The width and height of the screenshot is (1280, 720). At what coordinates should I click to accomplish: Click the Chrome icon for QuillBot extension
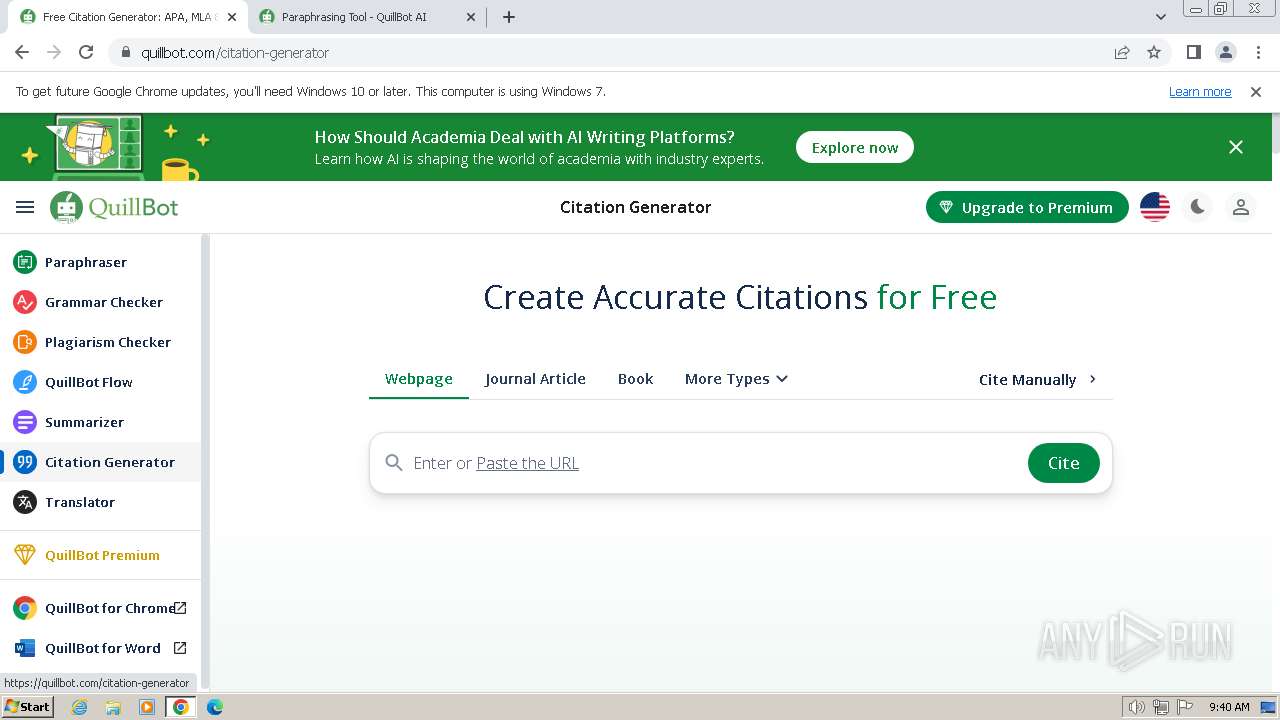tap(25, 608)
